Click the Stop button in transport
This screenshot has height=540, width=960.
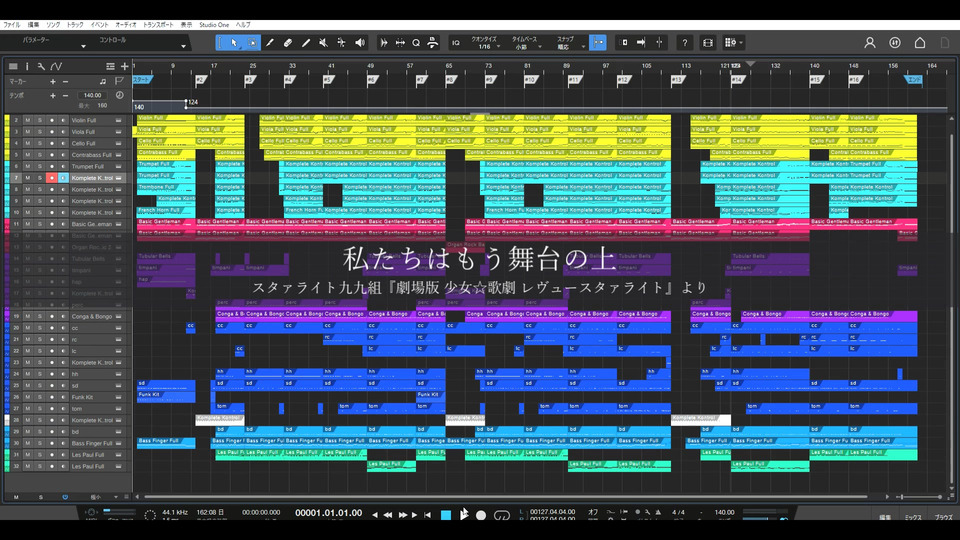(446, 515)
